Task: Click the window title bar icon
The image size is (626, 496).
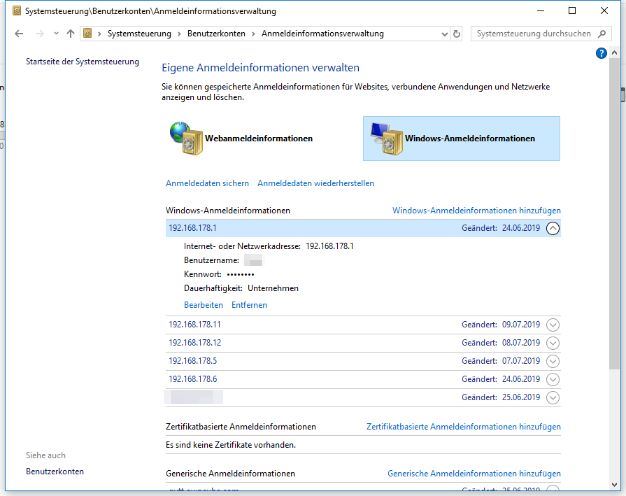Action: pyautogui.click(x=16, y=11)
